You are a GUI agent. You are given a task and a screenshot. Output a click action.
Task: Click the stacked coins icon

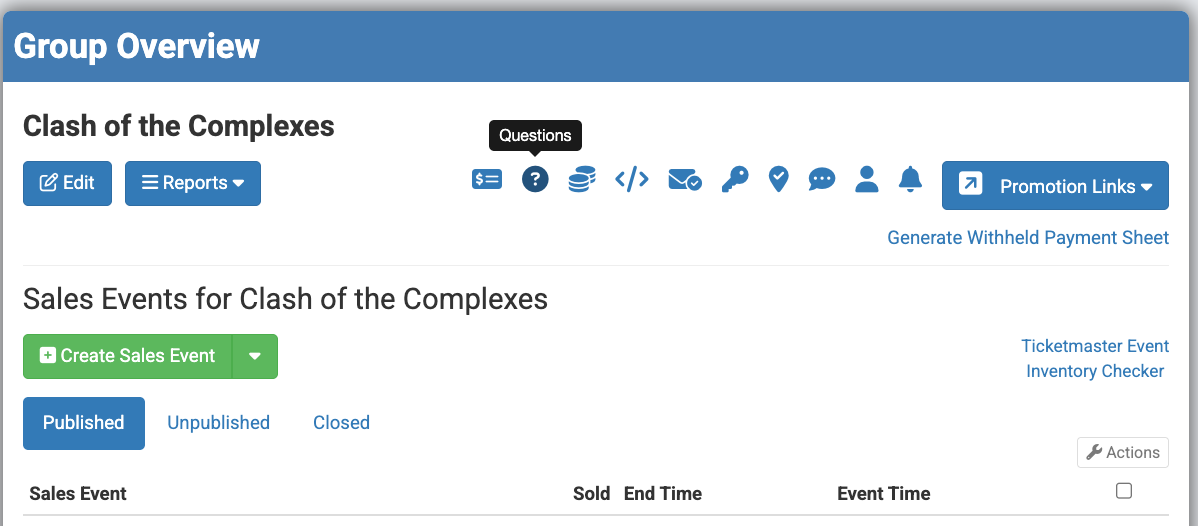click(x=582, y=180)
